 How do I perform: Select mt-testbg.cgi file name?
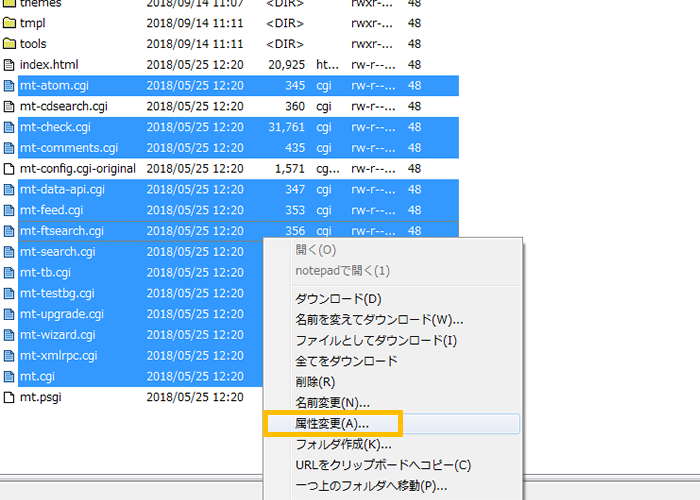57,293
